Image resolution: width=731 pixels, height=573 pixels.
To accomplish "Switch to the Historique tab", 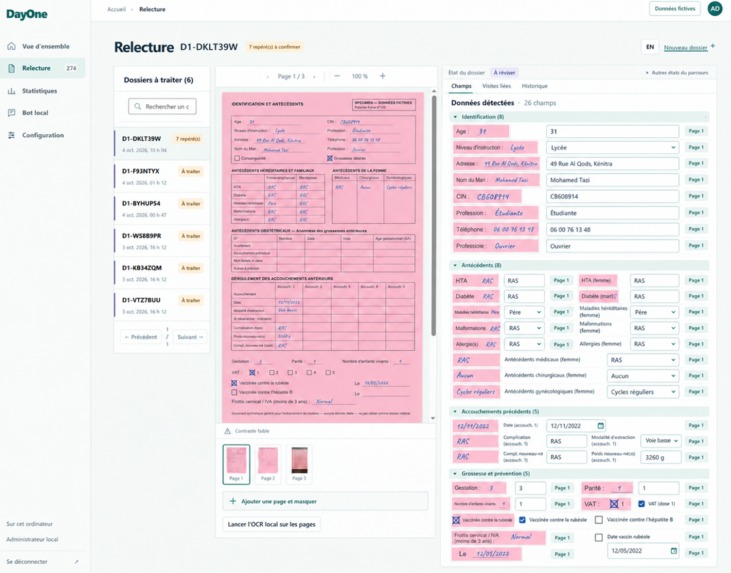I will (x=534, y=86).
